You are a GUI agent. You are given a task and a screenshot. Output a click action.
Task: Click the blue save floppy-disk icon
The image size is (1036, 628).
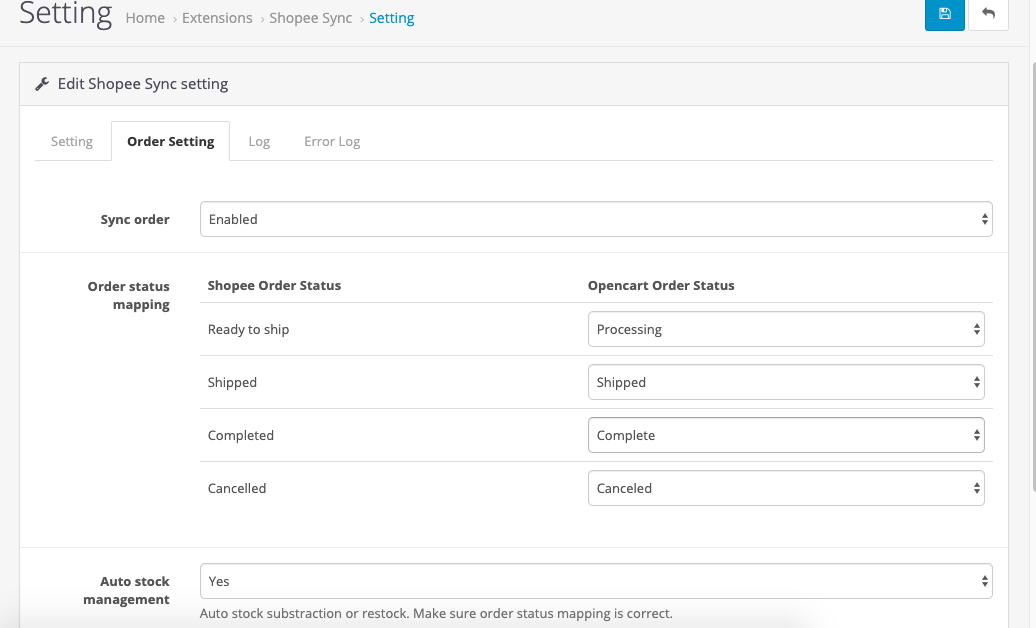point(944,14)
